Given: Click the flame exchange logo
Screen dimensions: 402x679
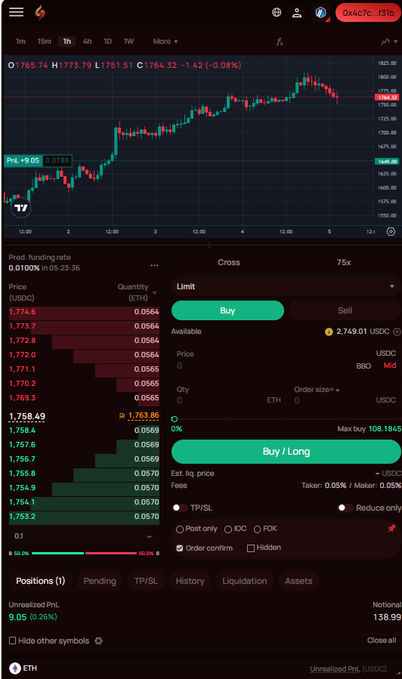Looking at the screenshot, I should tap(40, 13).
